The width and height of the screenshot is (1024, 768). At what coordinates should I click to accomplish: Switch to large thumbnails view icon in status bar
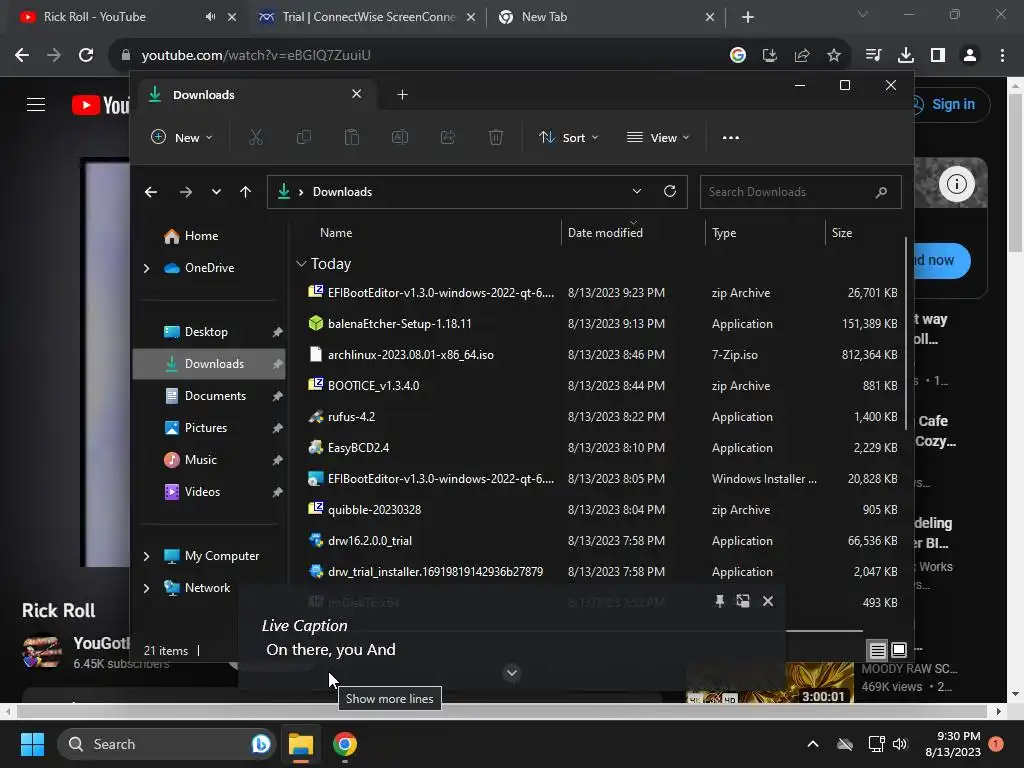tap(899, 650)
